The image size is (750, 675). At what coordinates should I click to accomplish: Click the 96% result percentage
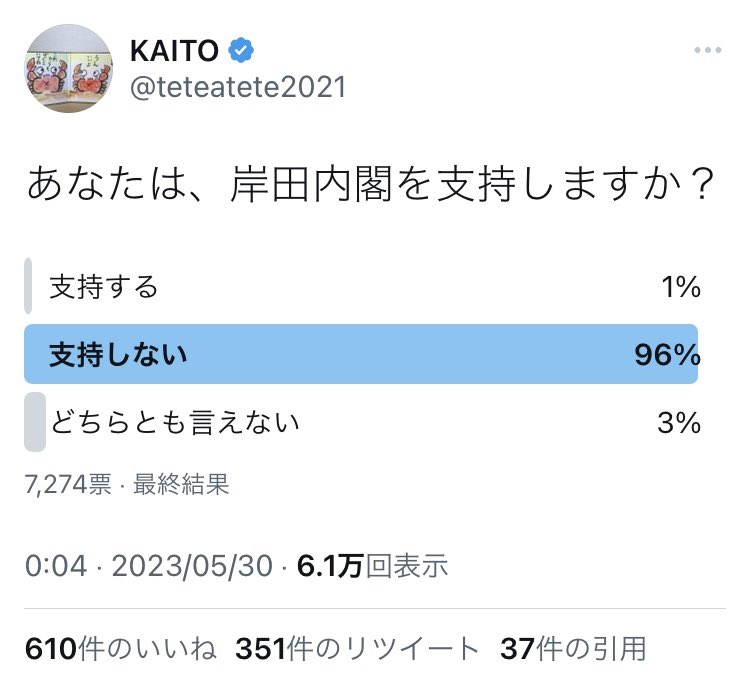[x=667, y=354]
